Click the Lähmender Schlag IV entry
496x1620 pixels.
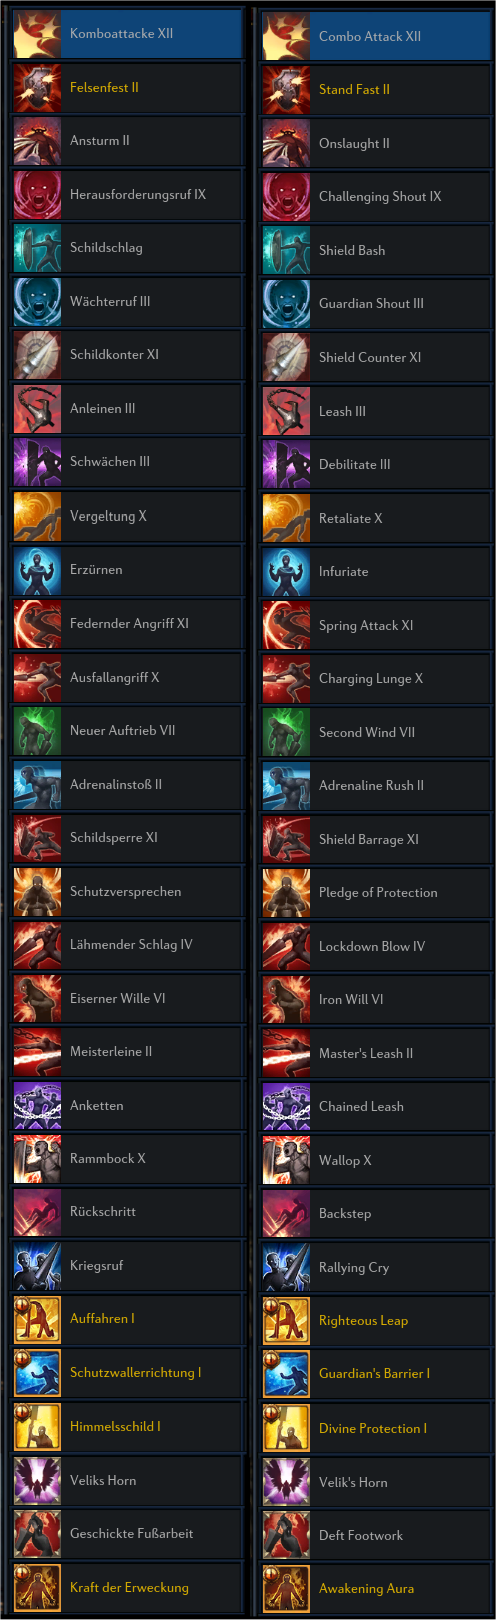click(128, 944)
